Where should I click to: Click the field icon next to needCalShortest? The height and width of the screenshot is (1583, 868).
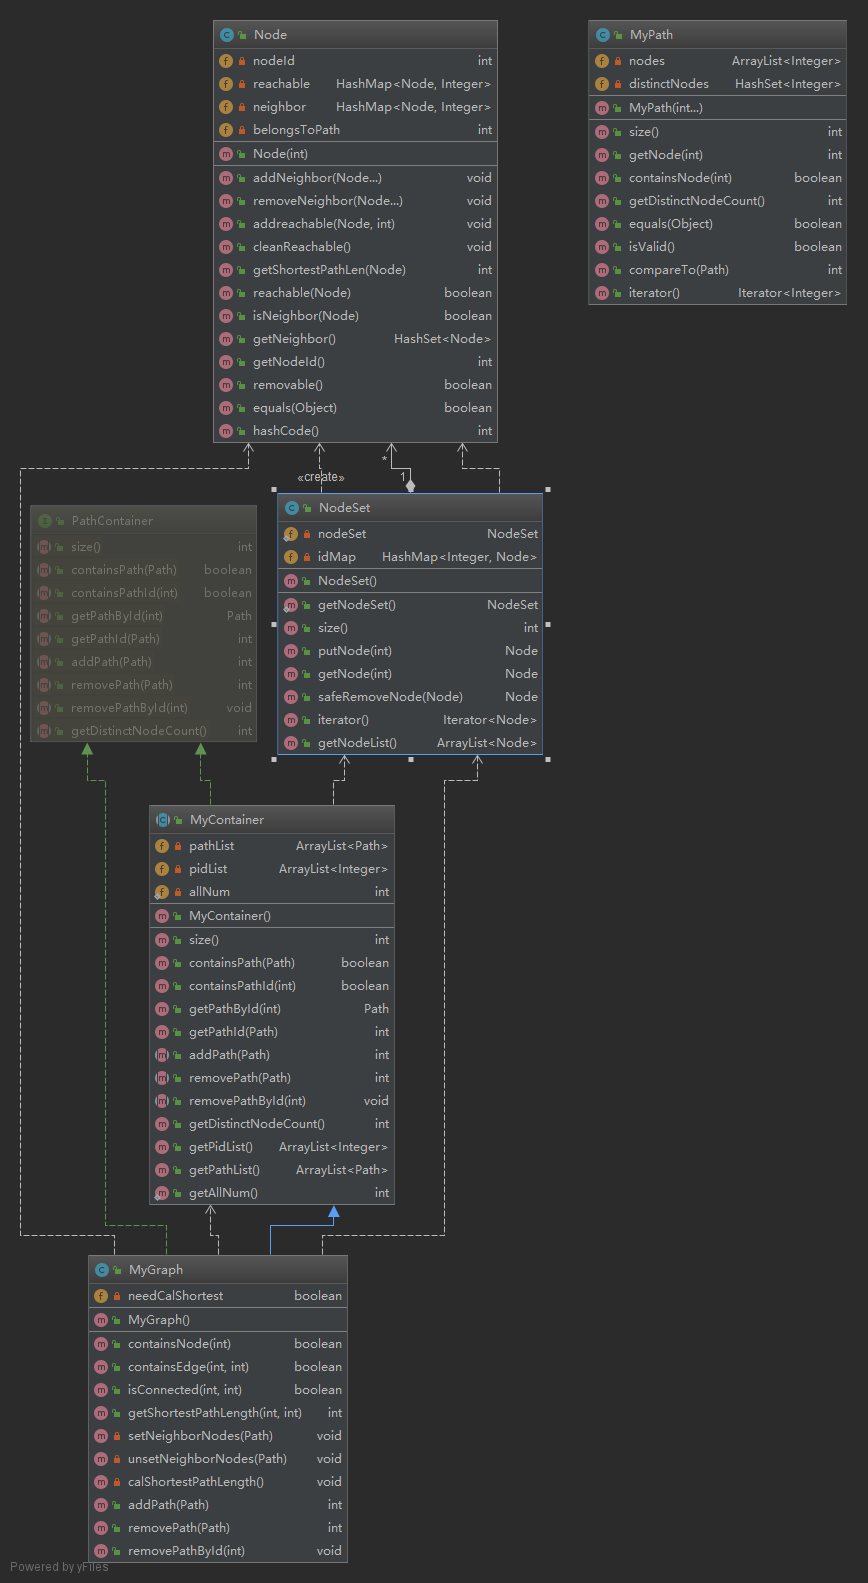click(x=101, y=1296)
